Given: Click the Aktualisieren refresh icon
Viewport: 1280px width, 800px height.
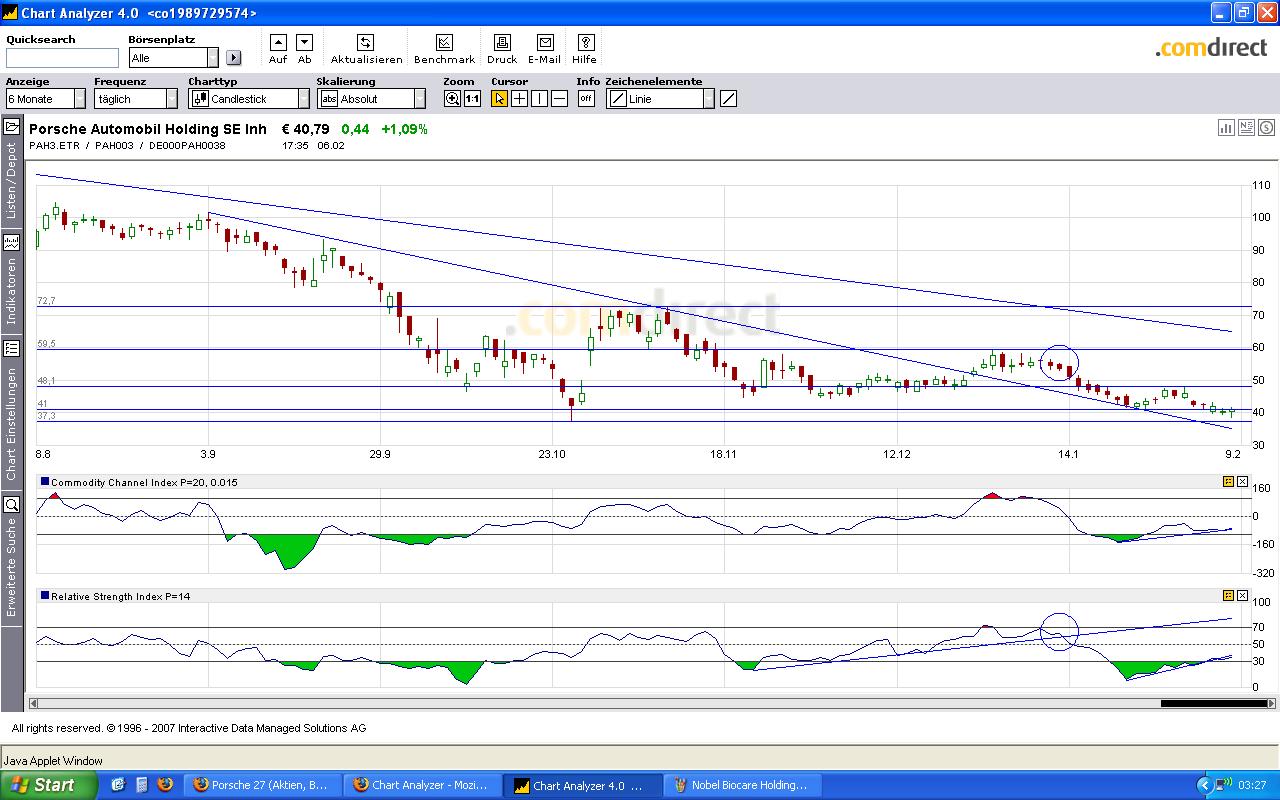Looking at the screenshot, I should (x=365, y=43).
